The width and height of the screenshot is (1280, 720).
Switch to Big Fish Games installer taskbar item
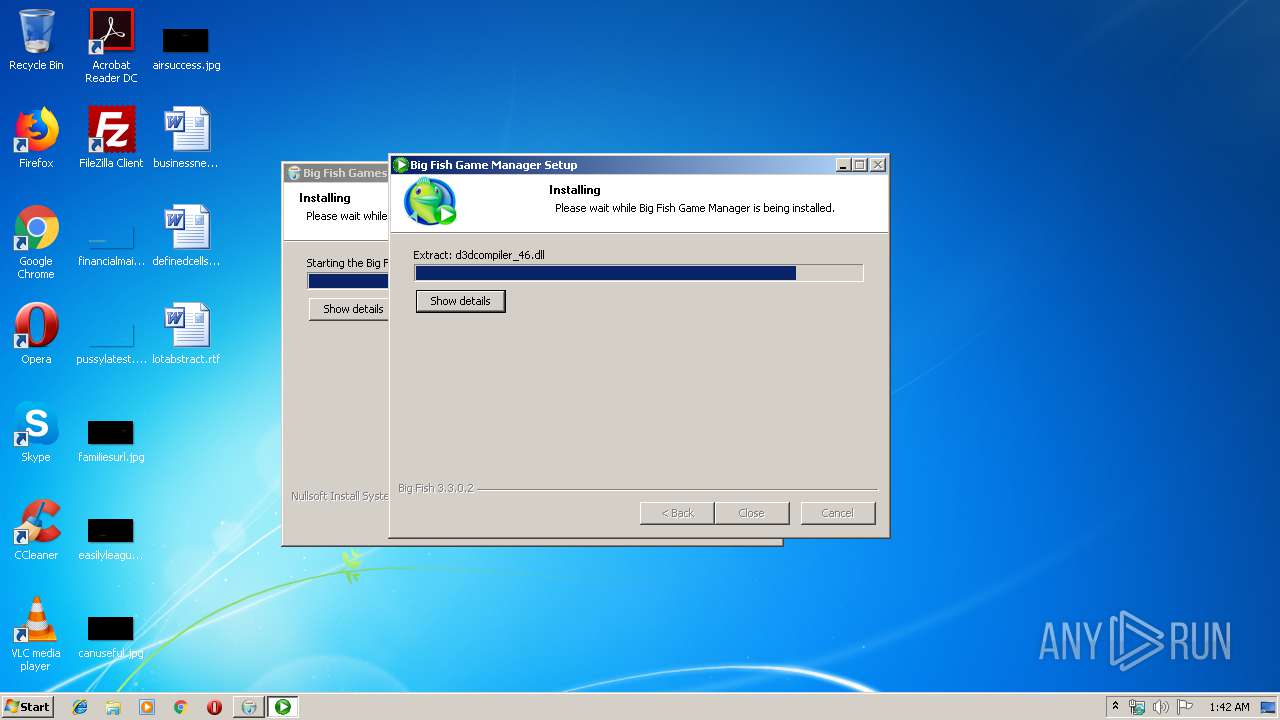[249, 707]
